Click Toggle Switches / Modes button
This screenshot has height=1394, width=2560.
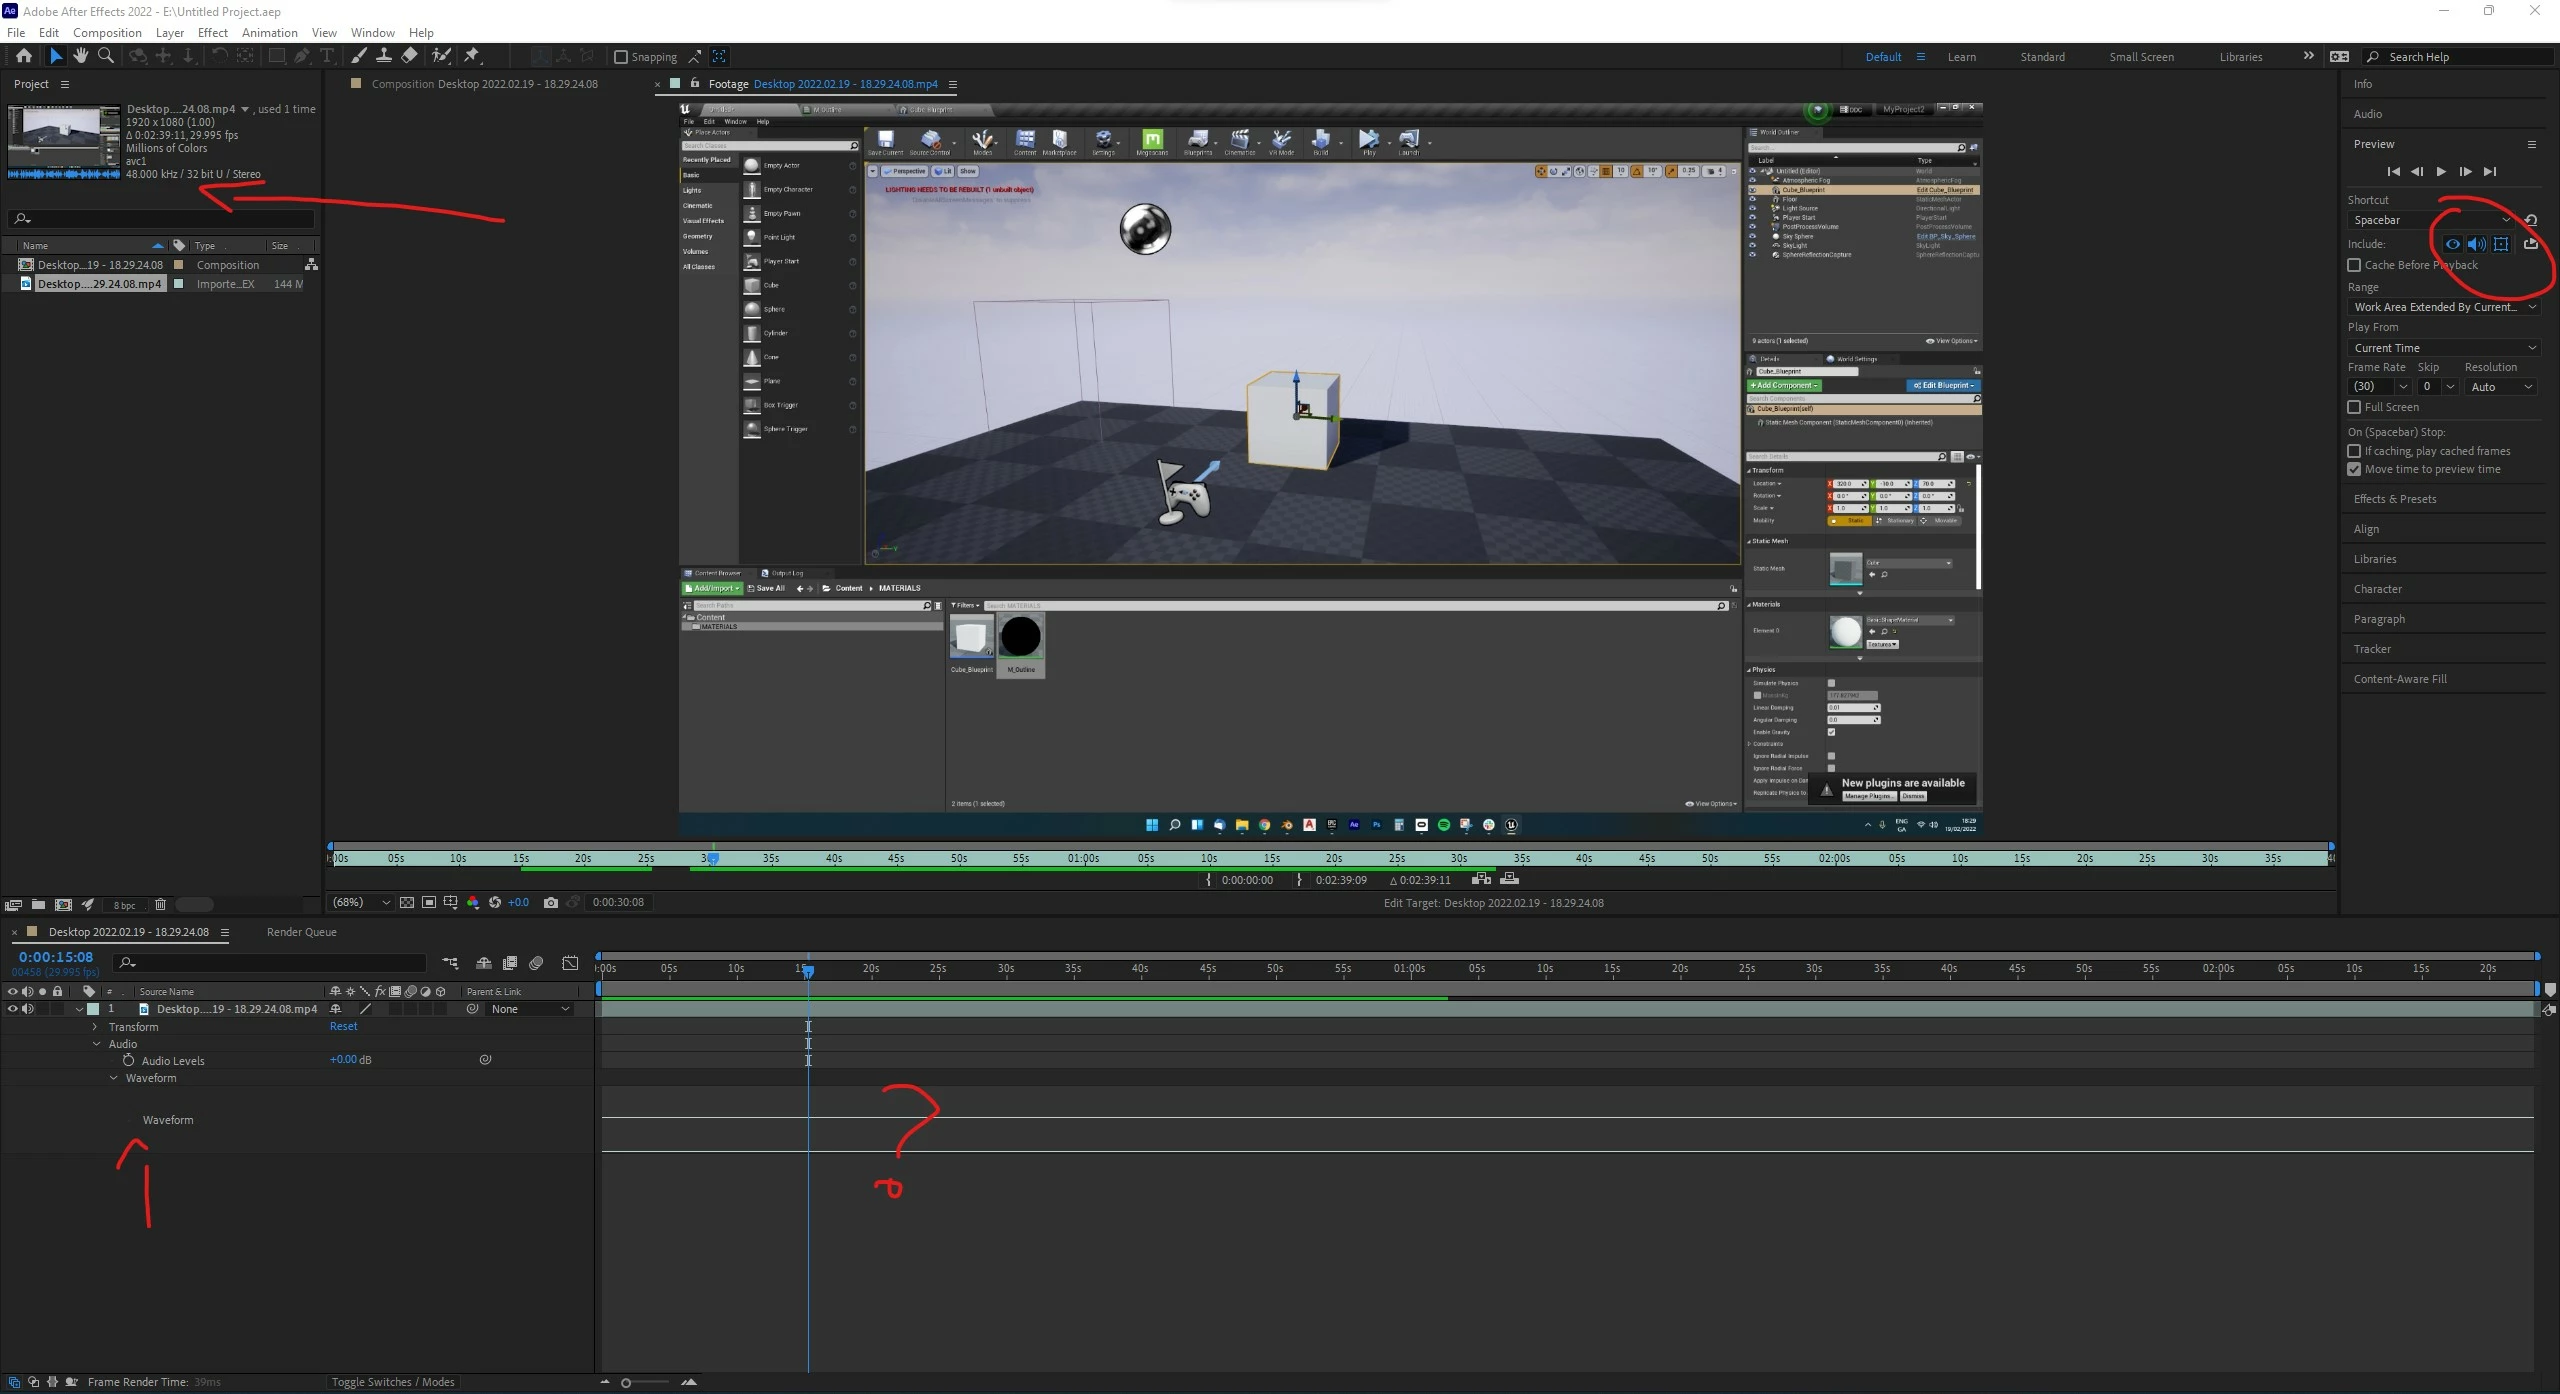pyautogui.click(x=393, y=1382)
